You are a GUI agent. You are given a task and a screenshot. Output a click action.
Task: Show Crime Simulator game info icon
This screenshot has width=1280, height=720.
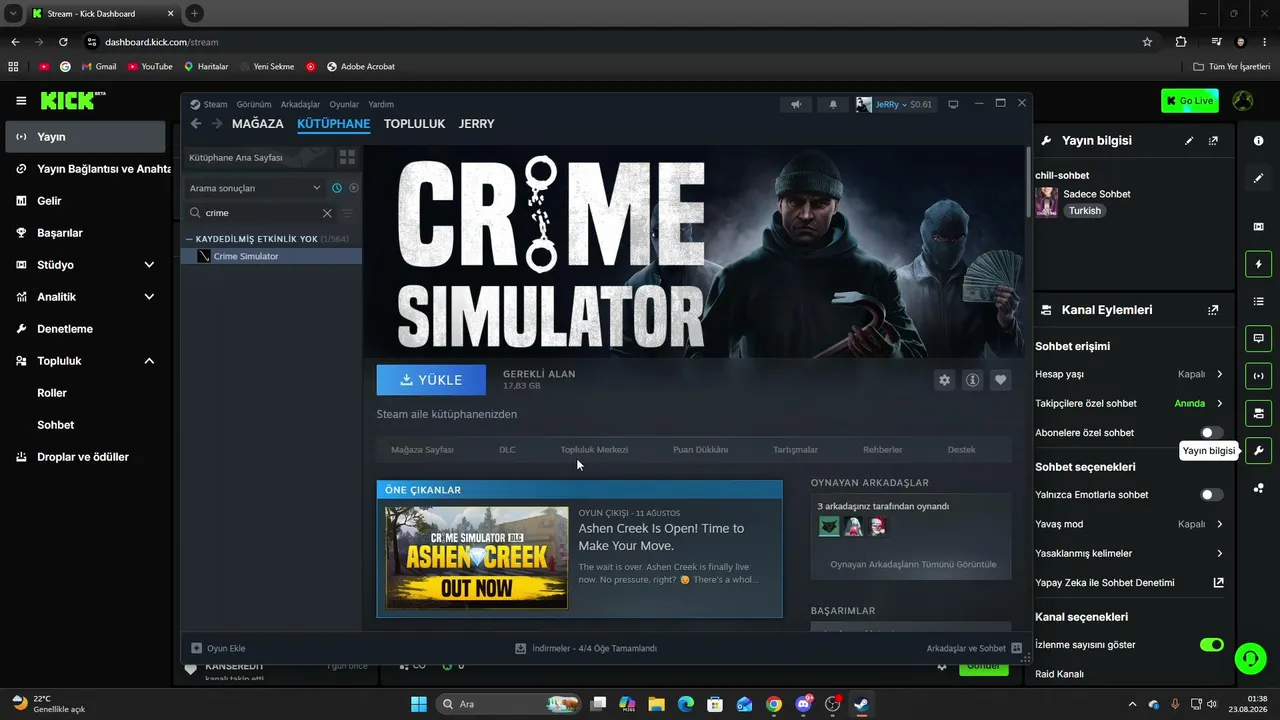point(972,380)
